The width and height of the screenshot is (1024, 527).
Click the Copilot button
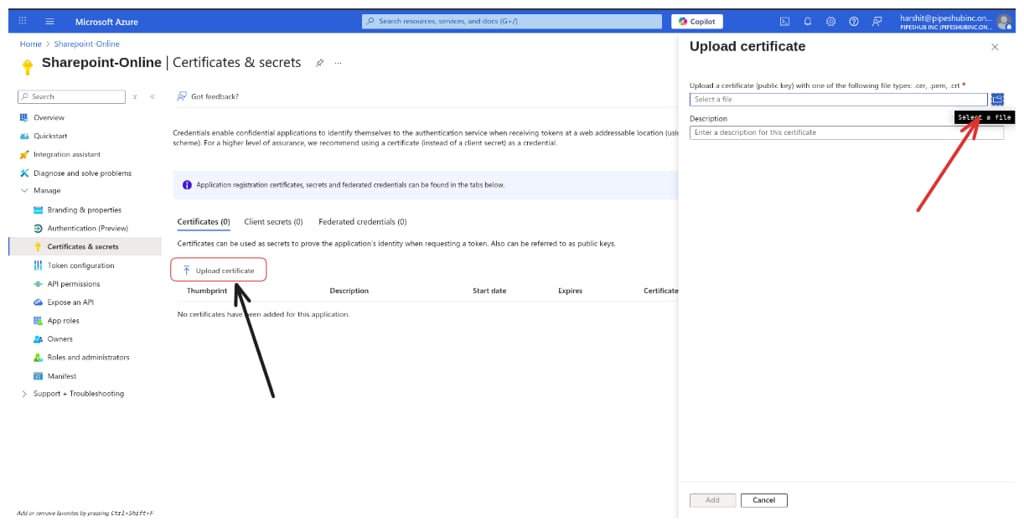(697, 22)
